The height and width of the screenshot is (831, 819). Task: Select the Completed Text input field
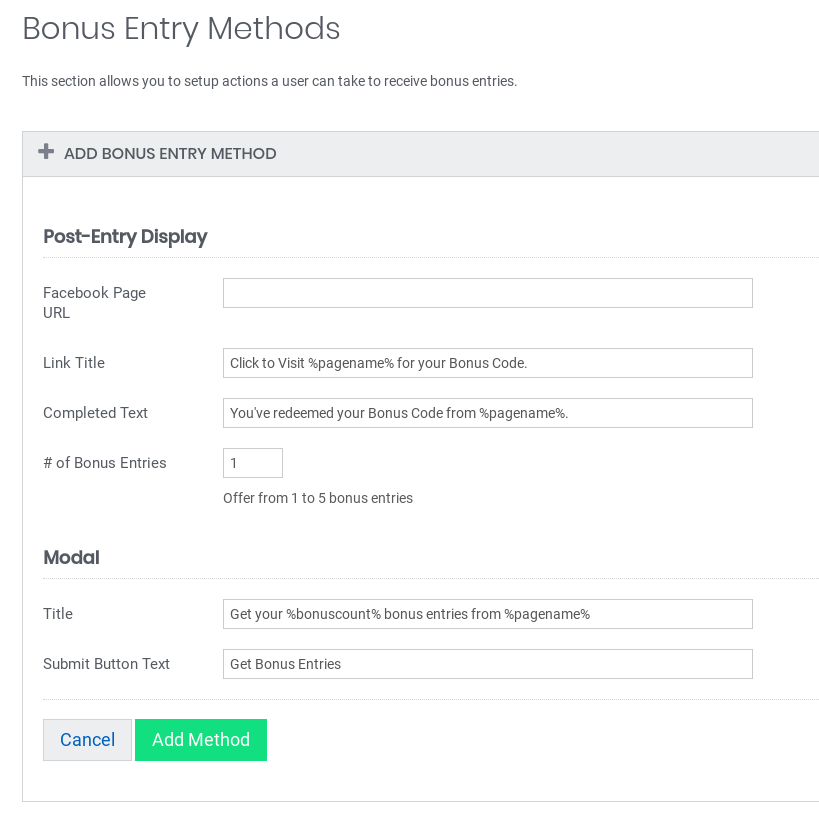[487, 413]
